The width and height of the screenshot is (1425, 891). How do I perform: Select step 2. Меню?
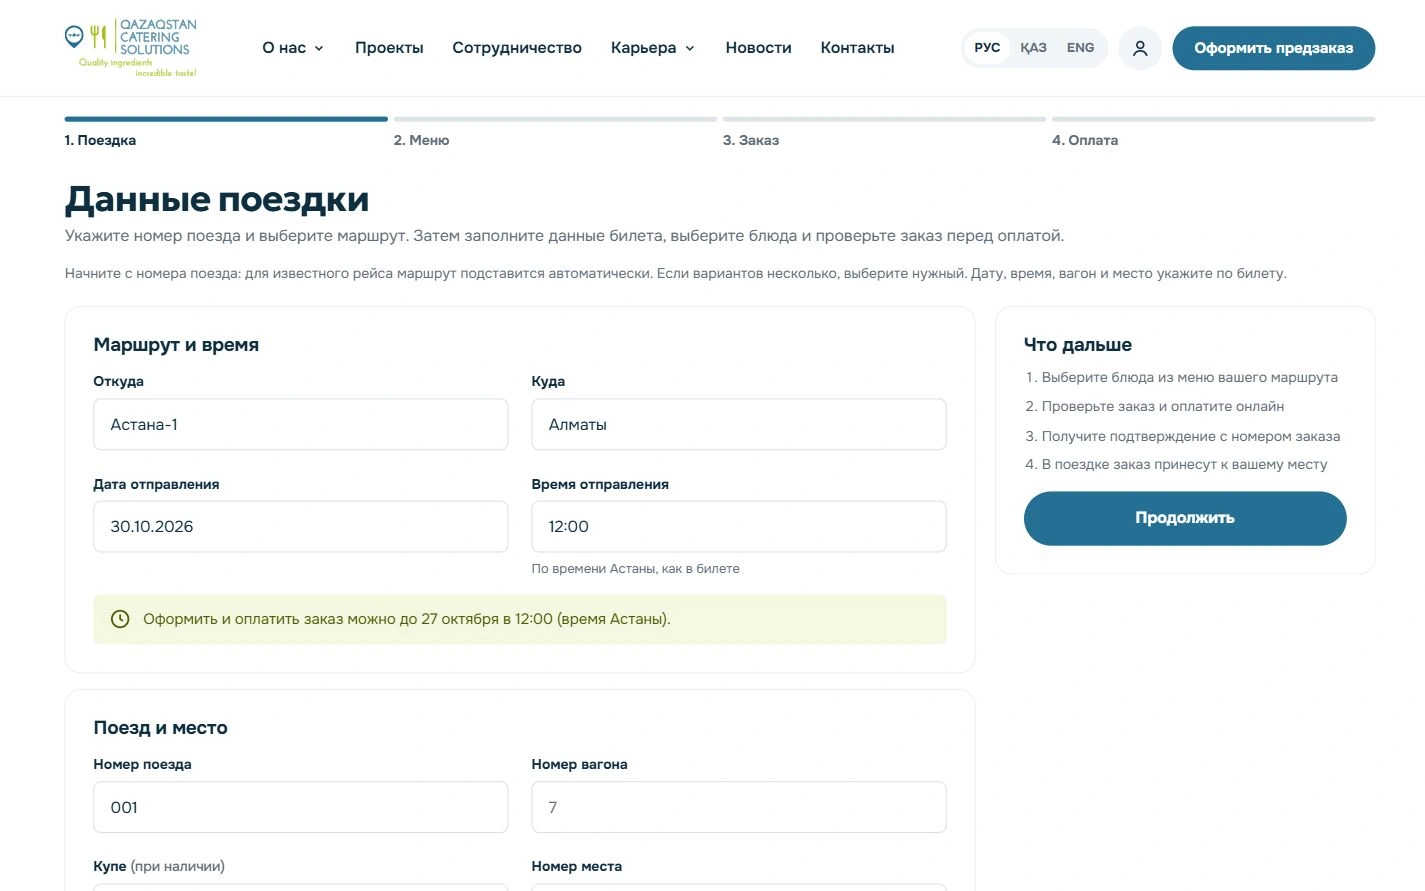[x=555, y=133]
